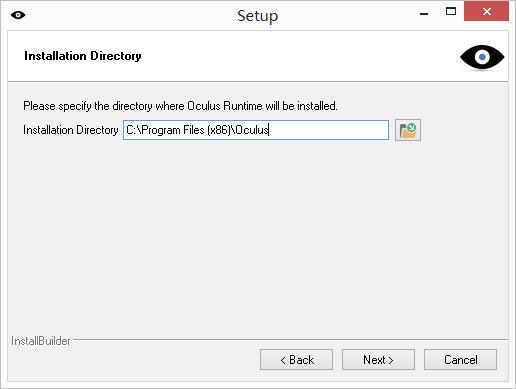Viewport: 516px width, 389px height.
Task: Click the Setup title bar text
Action: click(x=257, y=16)
